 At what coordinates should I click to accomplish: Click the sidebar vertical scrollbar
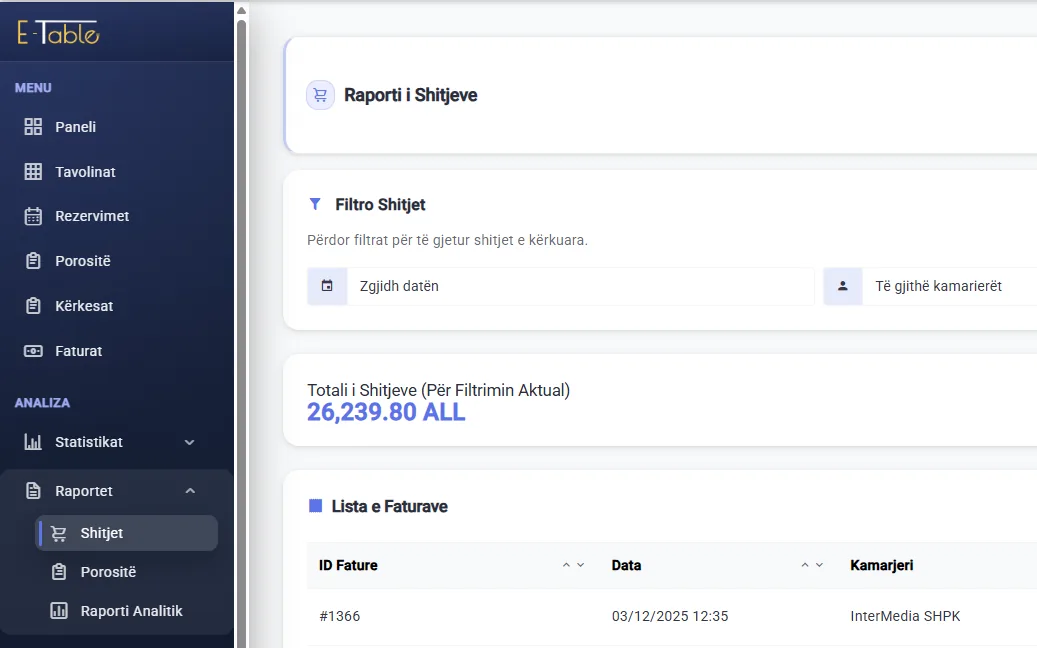(241, 331)
